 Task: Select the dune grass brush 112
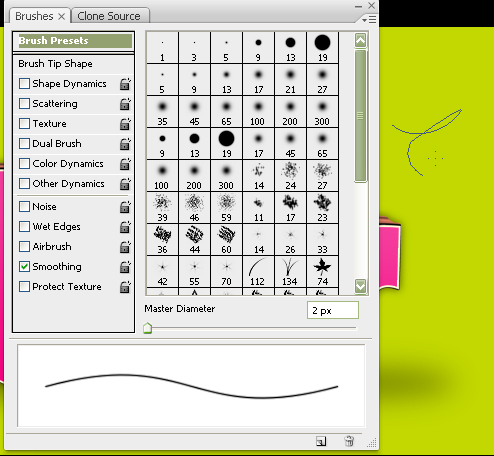[x=258, y=272]
